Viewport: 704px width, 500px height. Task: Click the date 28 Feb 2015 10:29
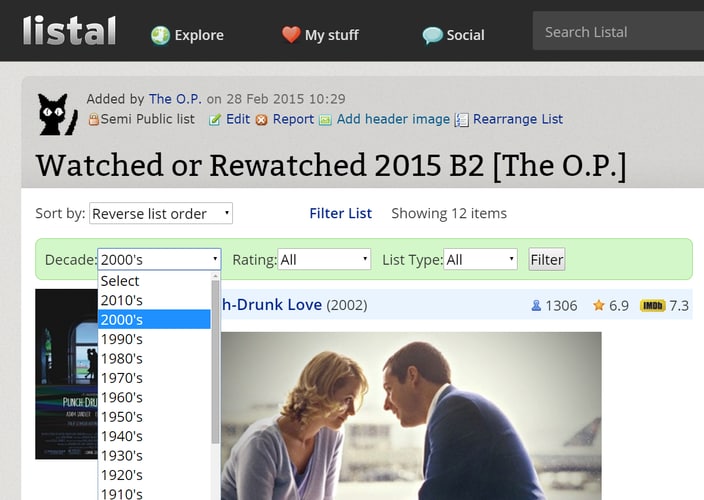(x=286, y=99)
